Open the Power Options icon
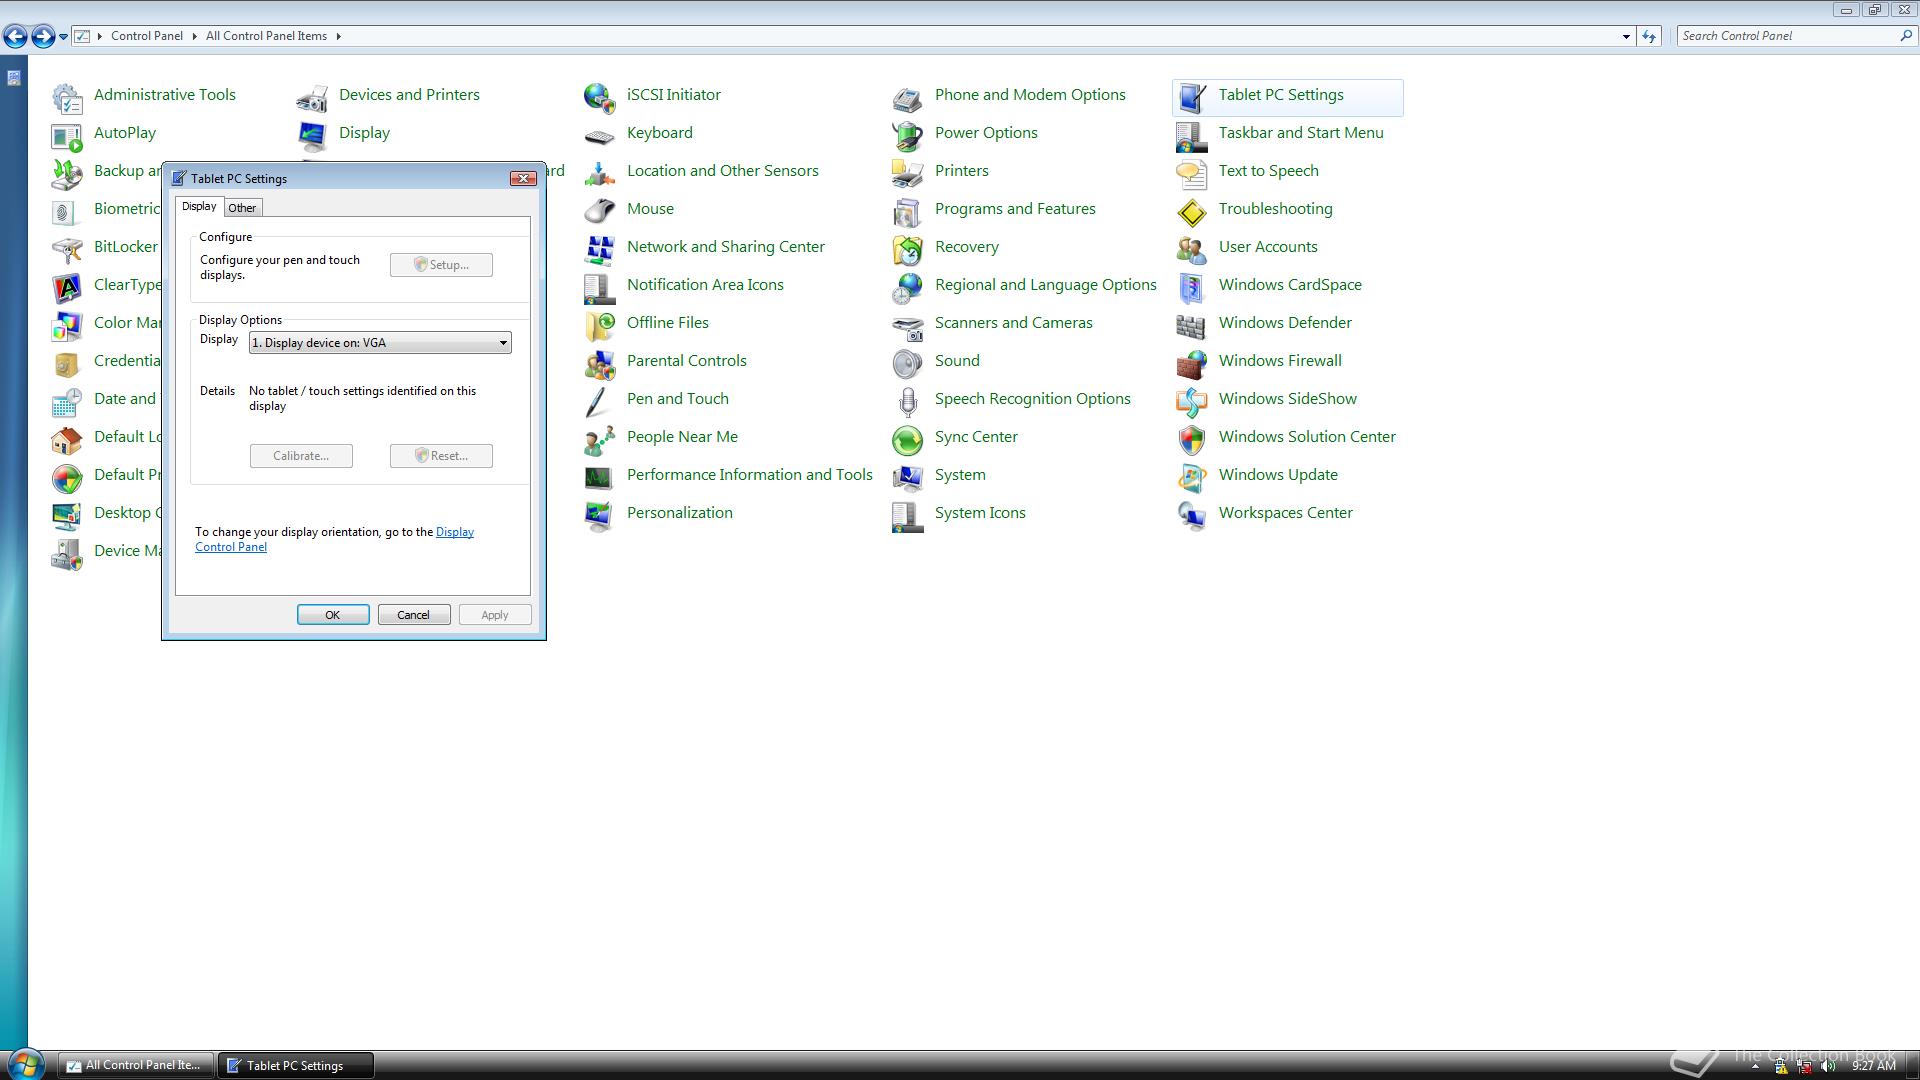The image size is (1920, 1080). click(908, 135)
